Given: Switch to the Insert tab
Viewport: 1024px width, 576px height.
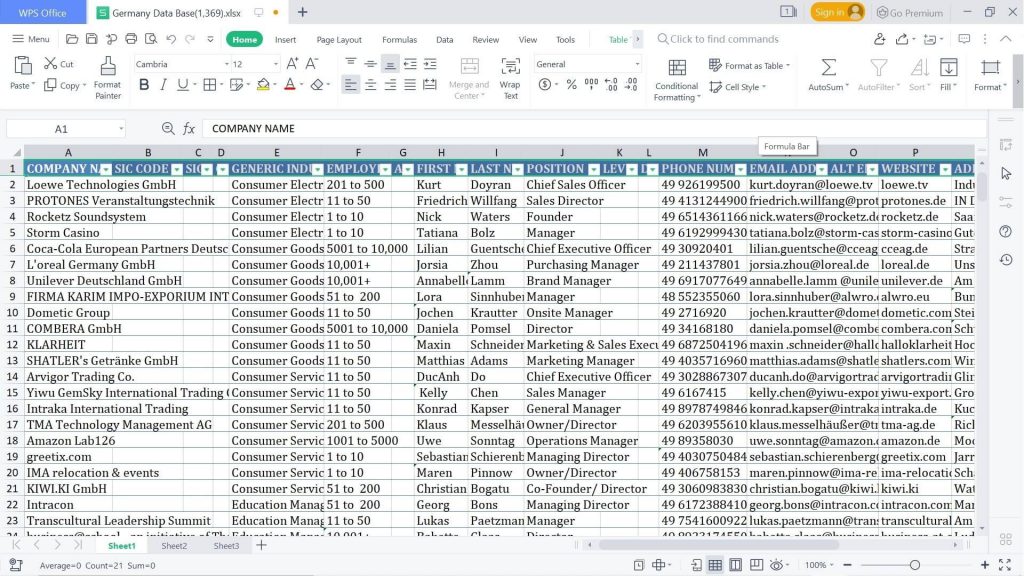Looking at the screenshot, I should 285,39.
